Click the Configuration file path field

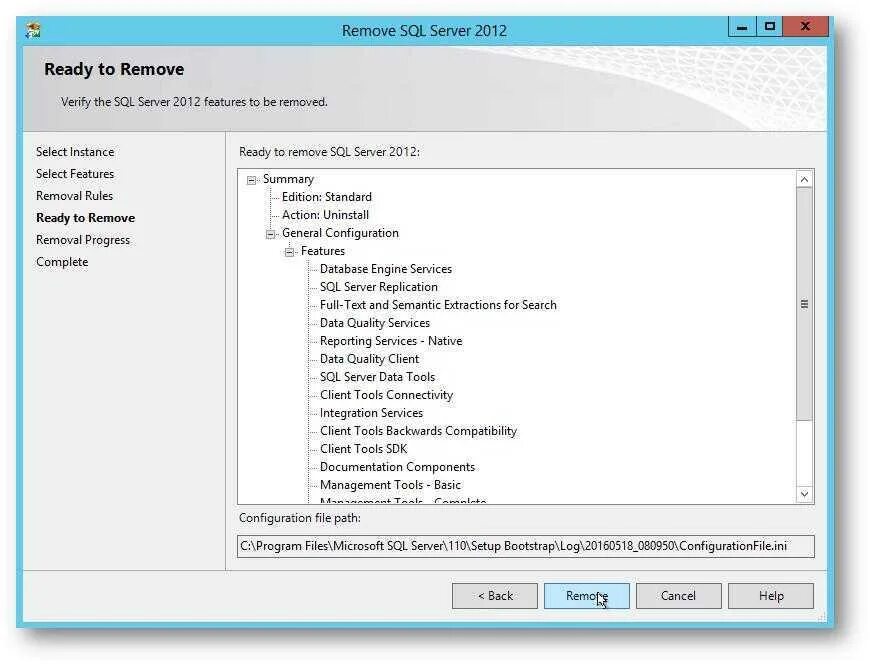tap(525, 546)
